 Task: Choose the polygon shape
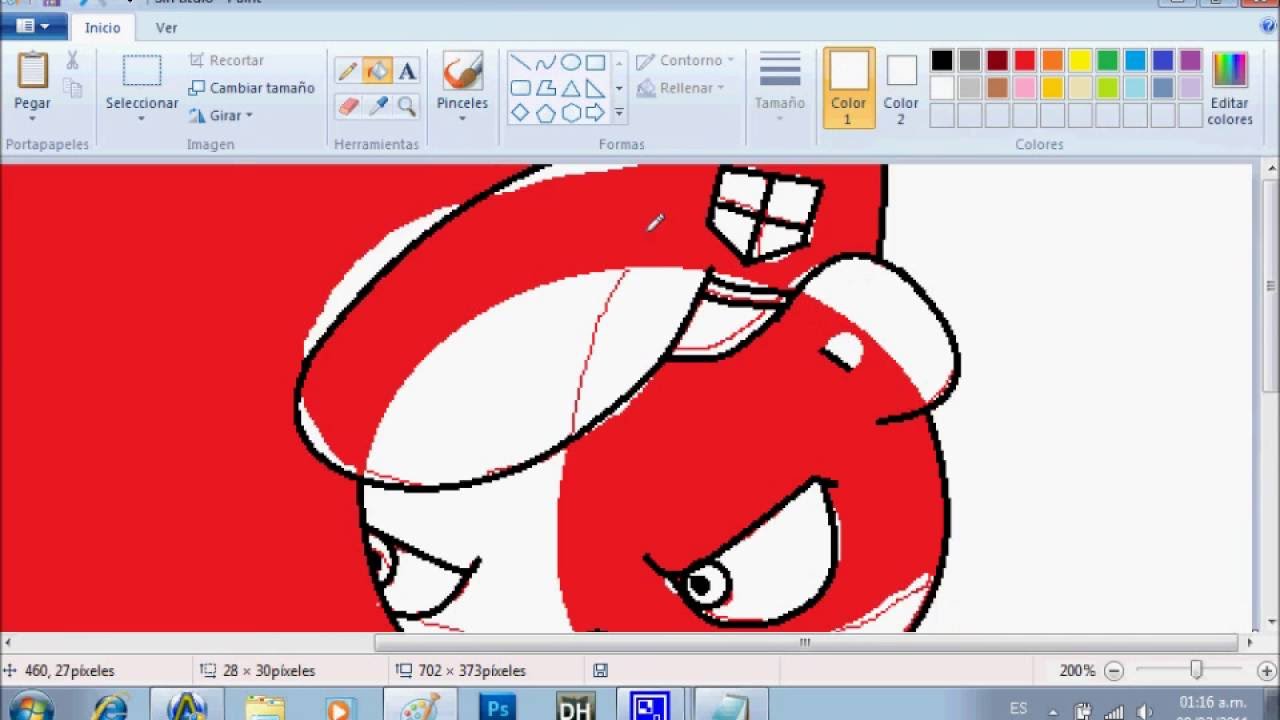545,88
